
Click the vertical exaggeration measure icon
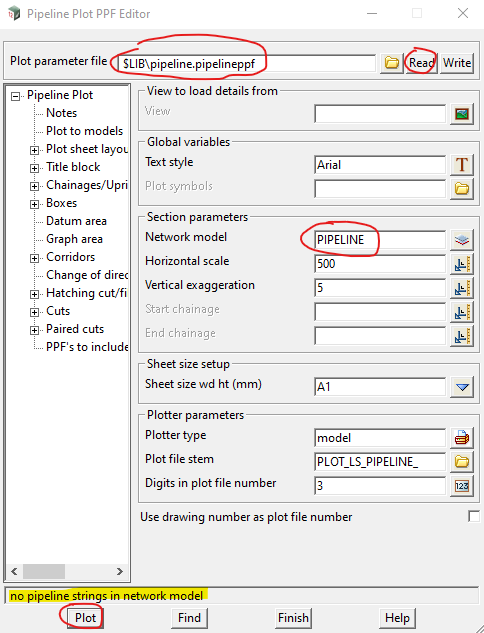[x=462, y=288]
